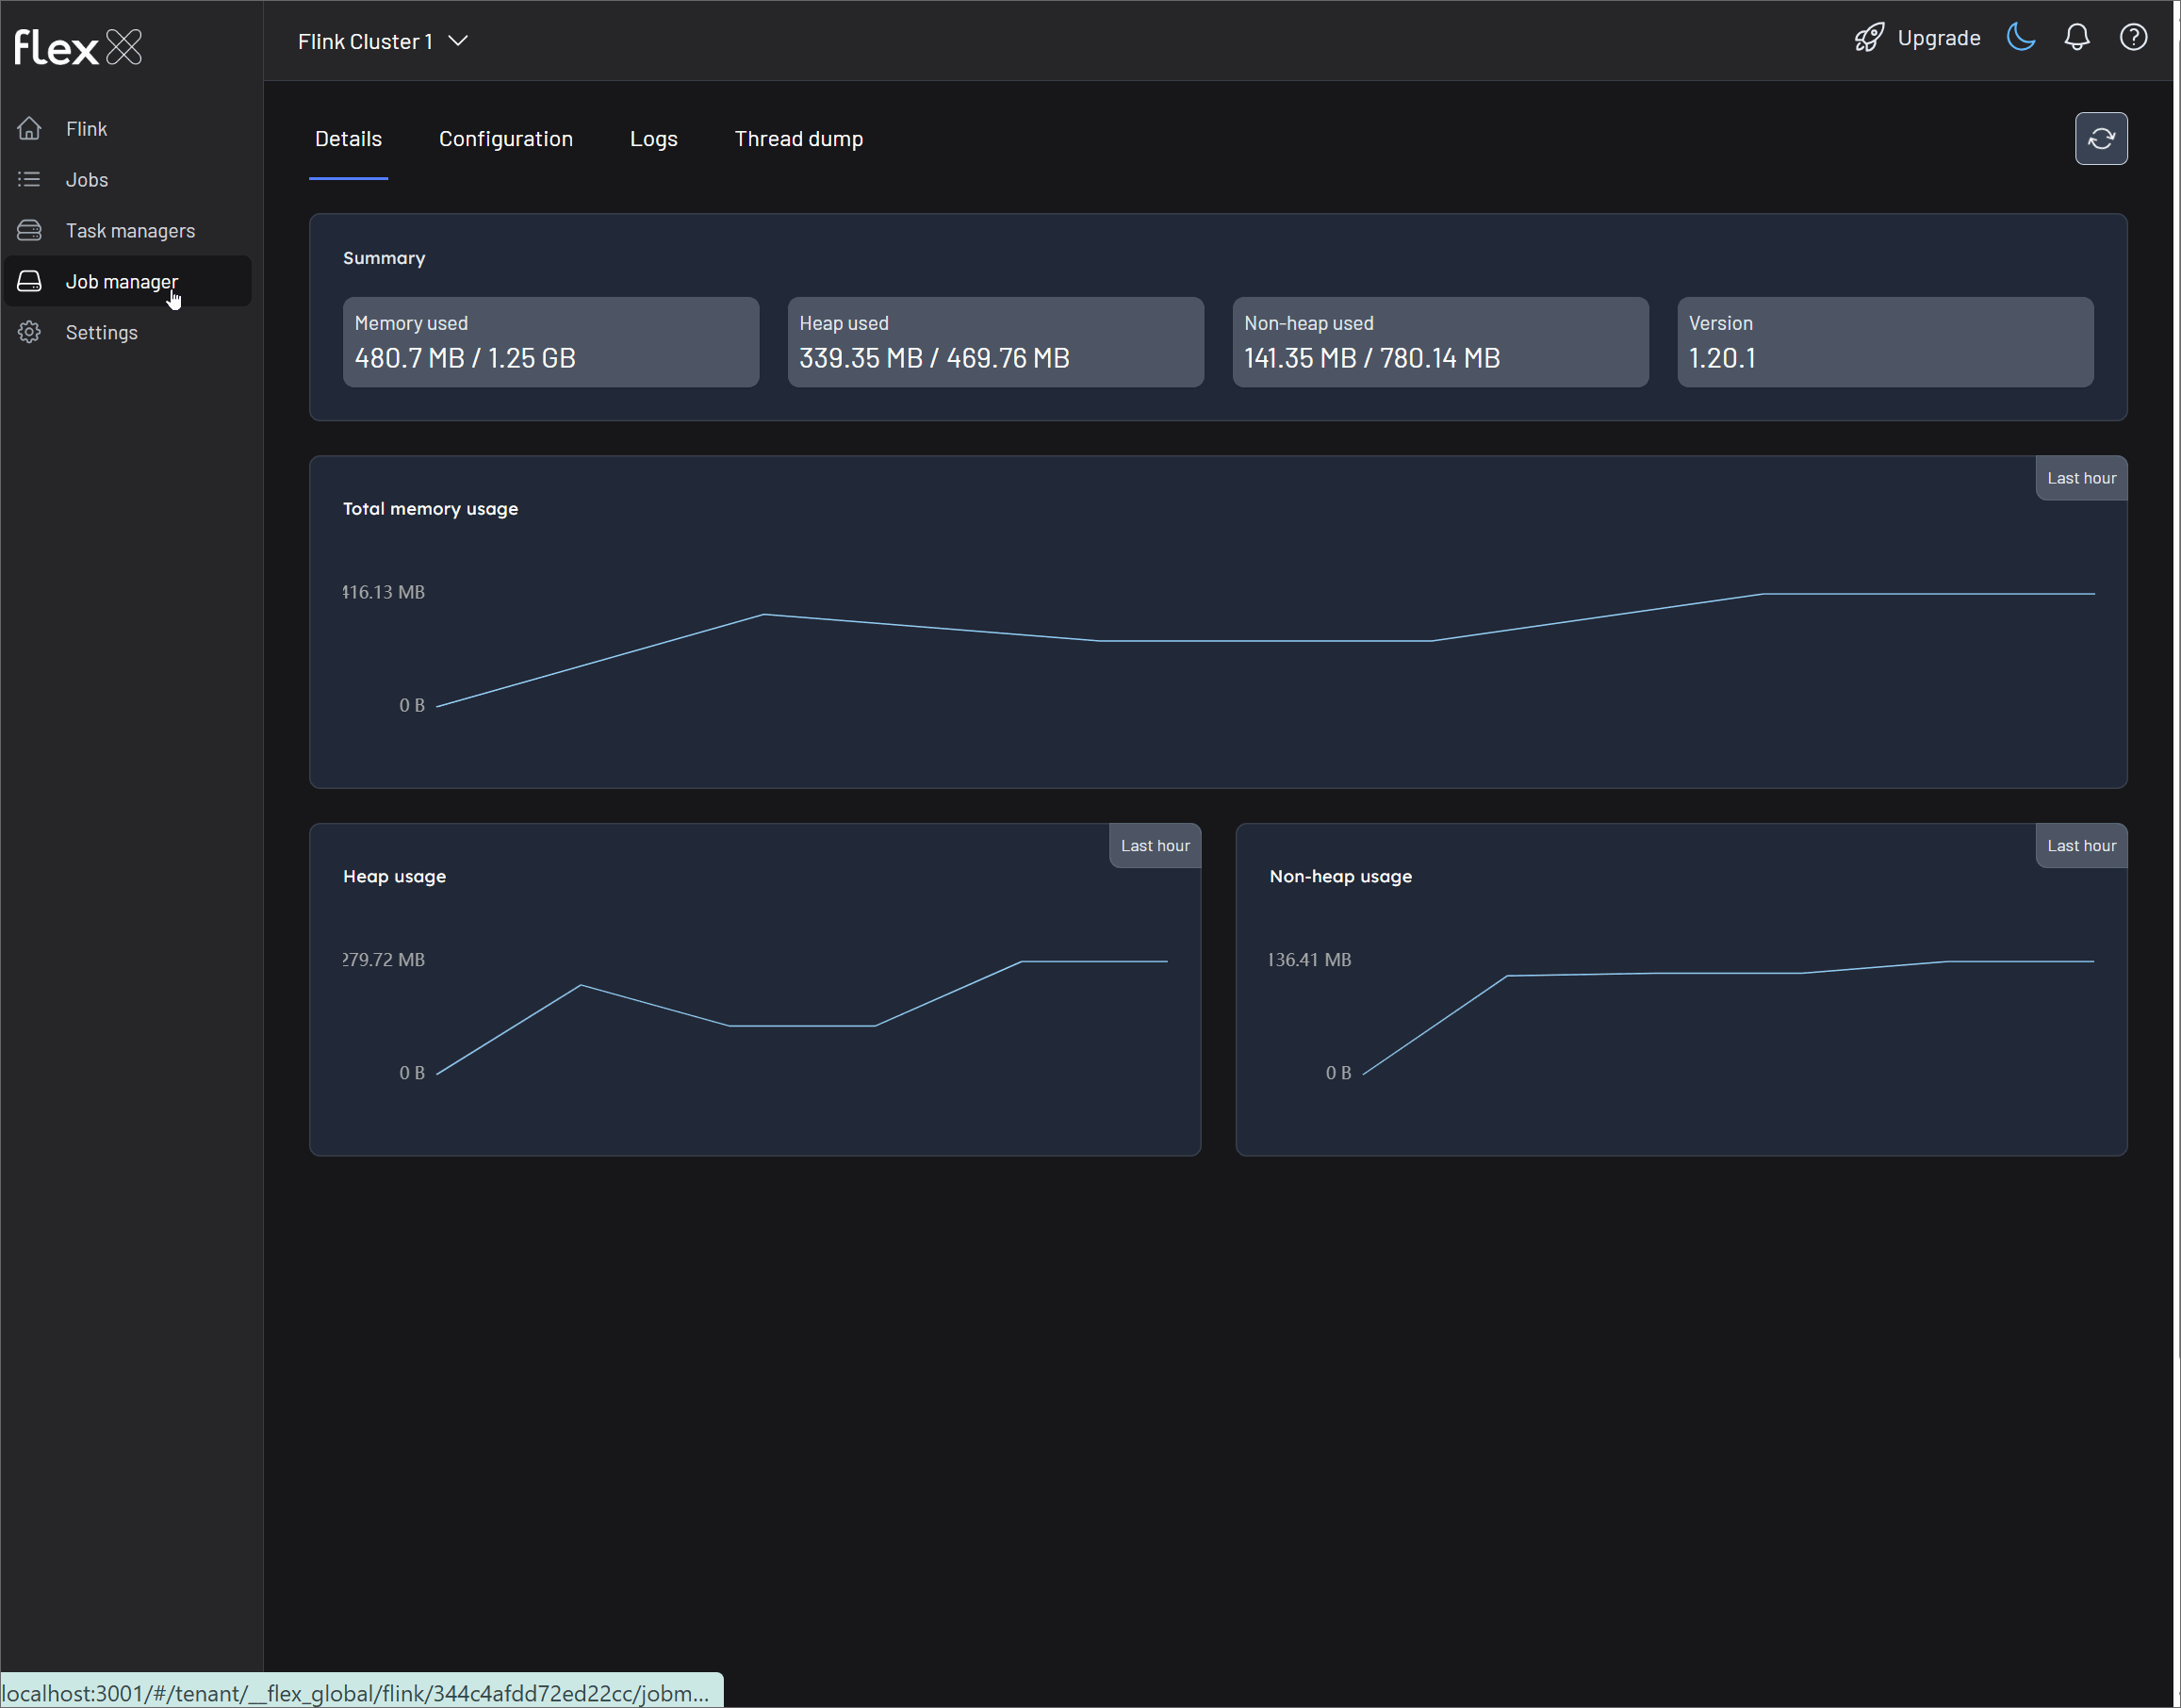Switch to the Logs tab
Viewport: 2181px width, 1708px height.
coord(654,139)
